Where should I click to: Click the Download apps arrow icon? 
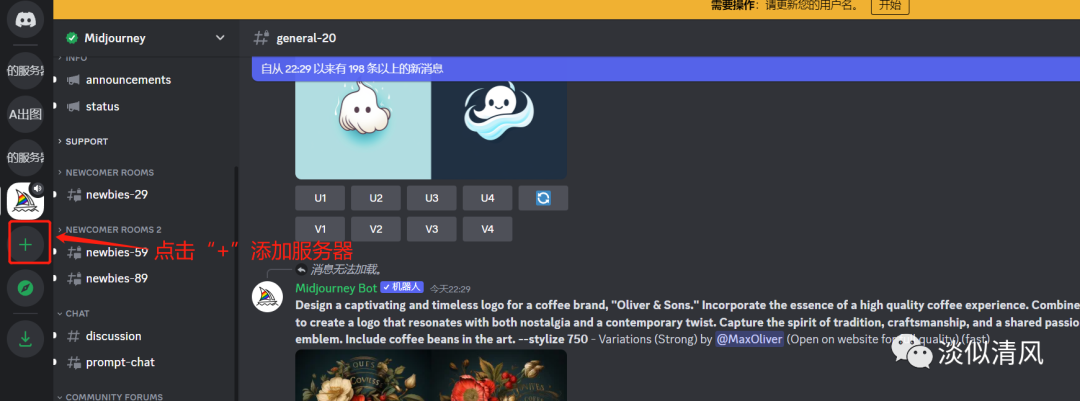tap(26, 340)
